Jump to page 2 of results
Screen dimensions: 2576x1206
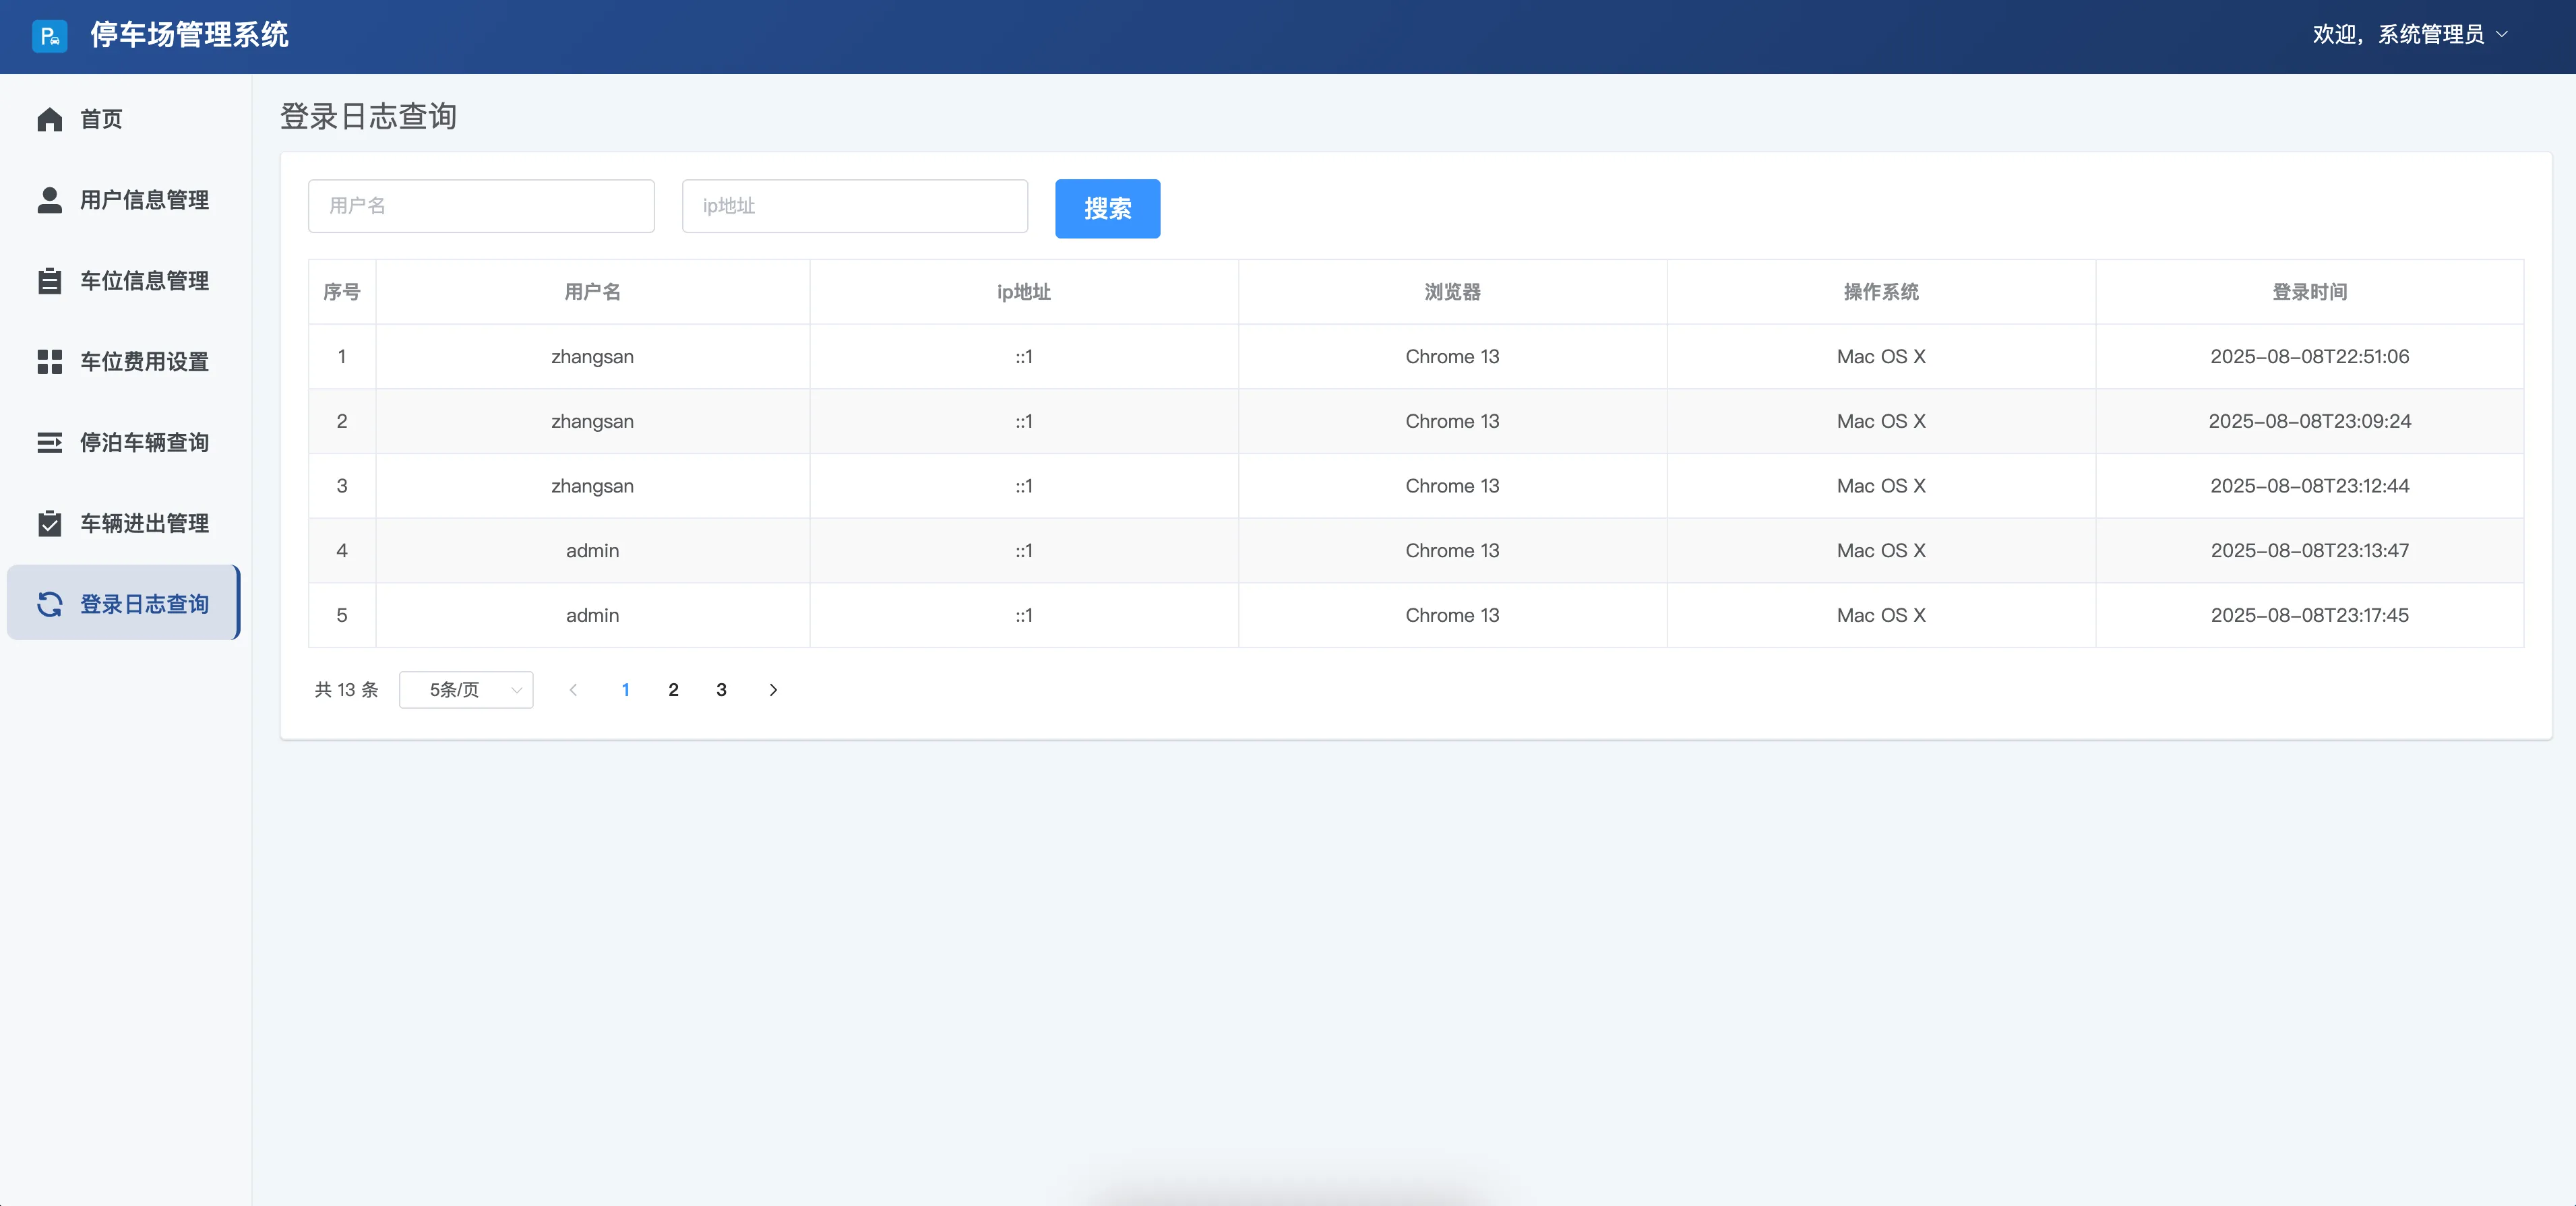(673, 690)
